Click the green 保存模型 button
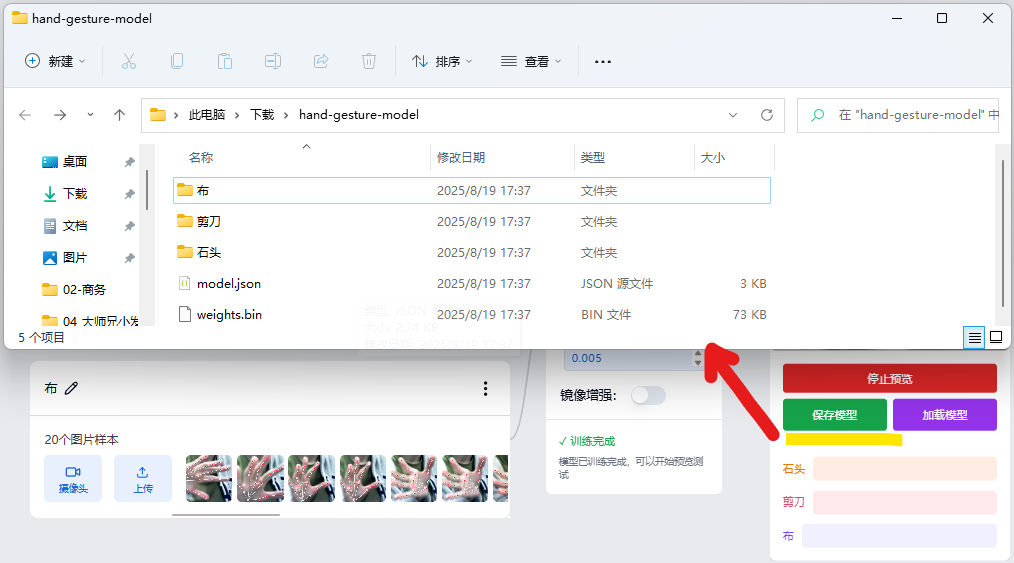This screenshot has width=1014, height=563. 835,415
